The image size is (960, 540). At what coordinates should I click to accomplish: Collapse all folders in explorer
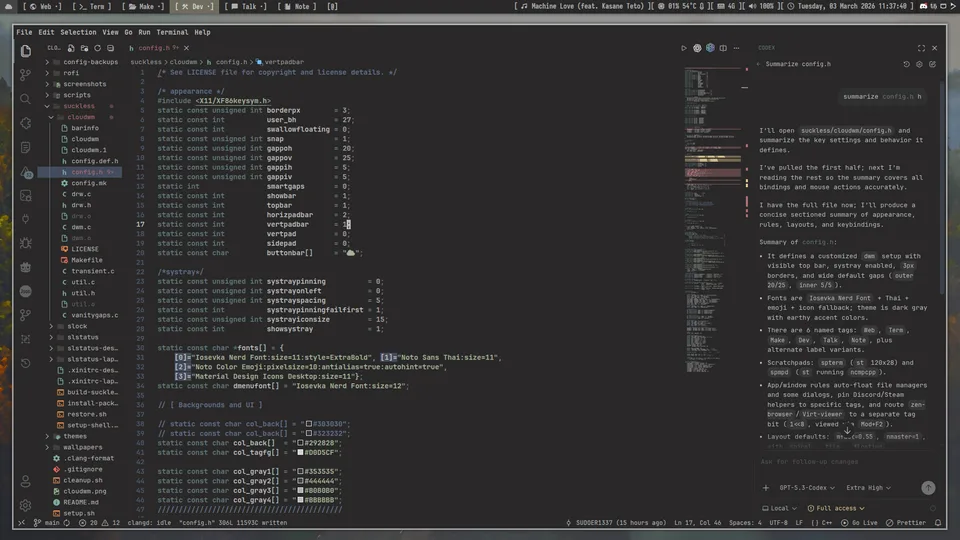[x=111, y=48]
